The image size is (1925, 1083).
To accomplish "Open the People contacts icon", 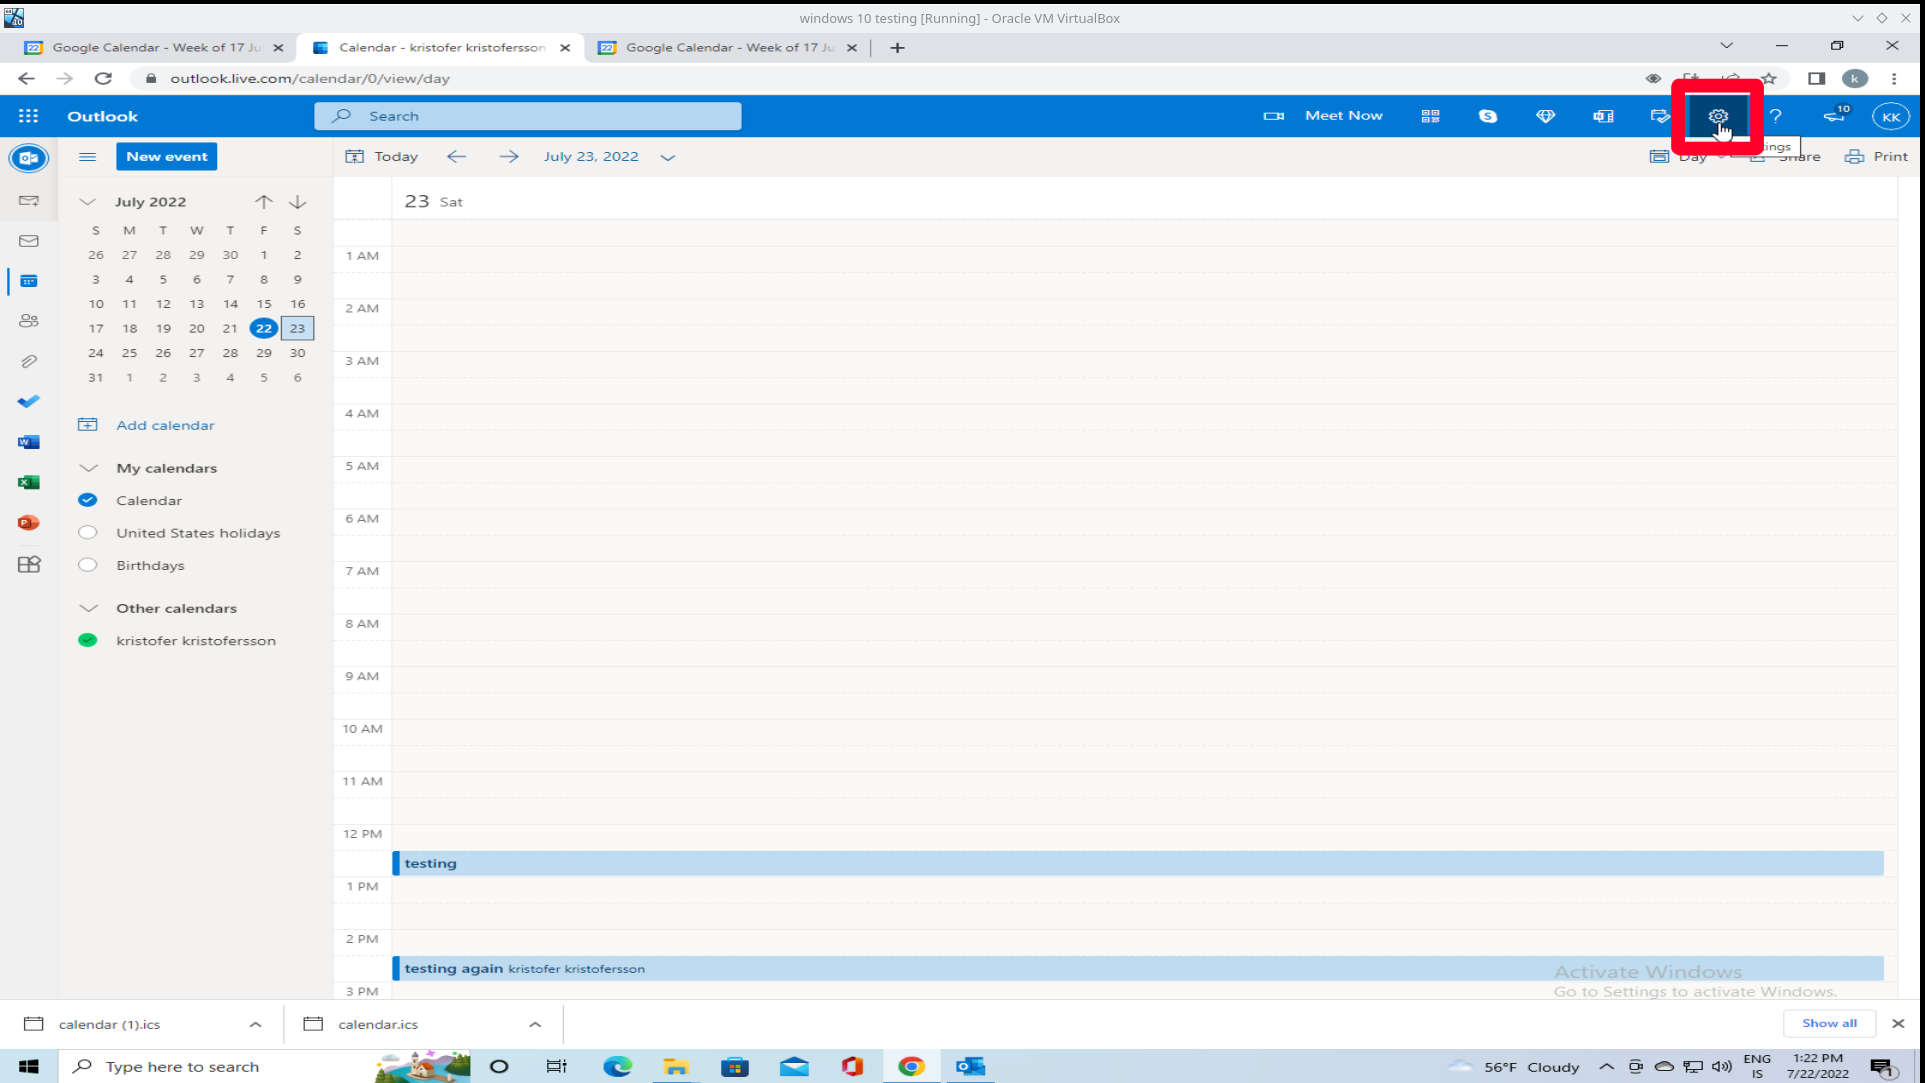I will point(28,321).
